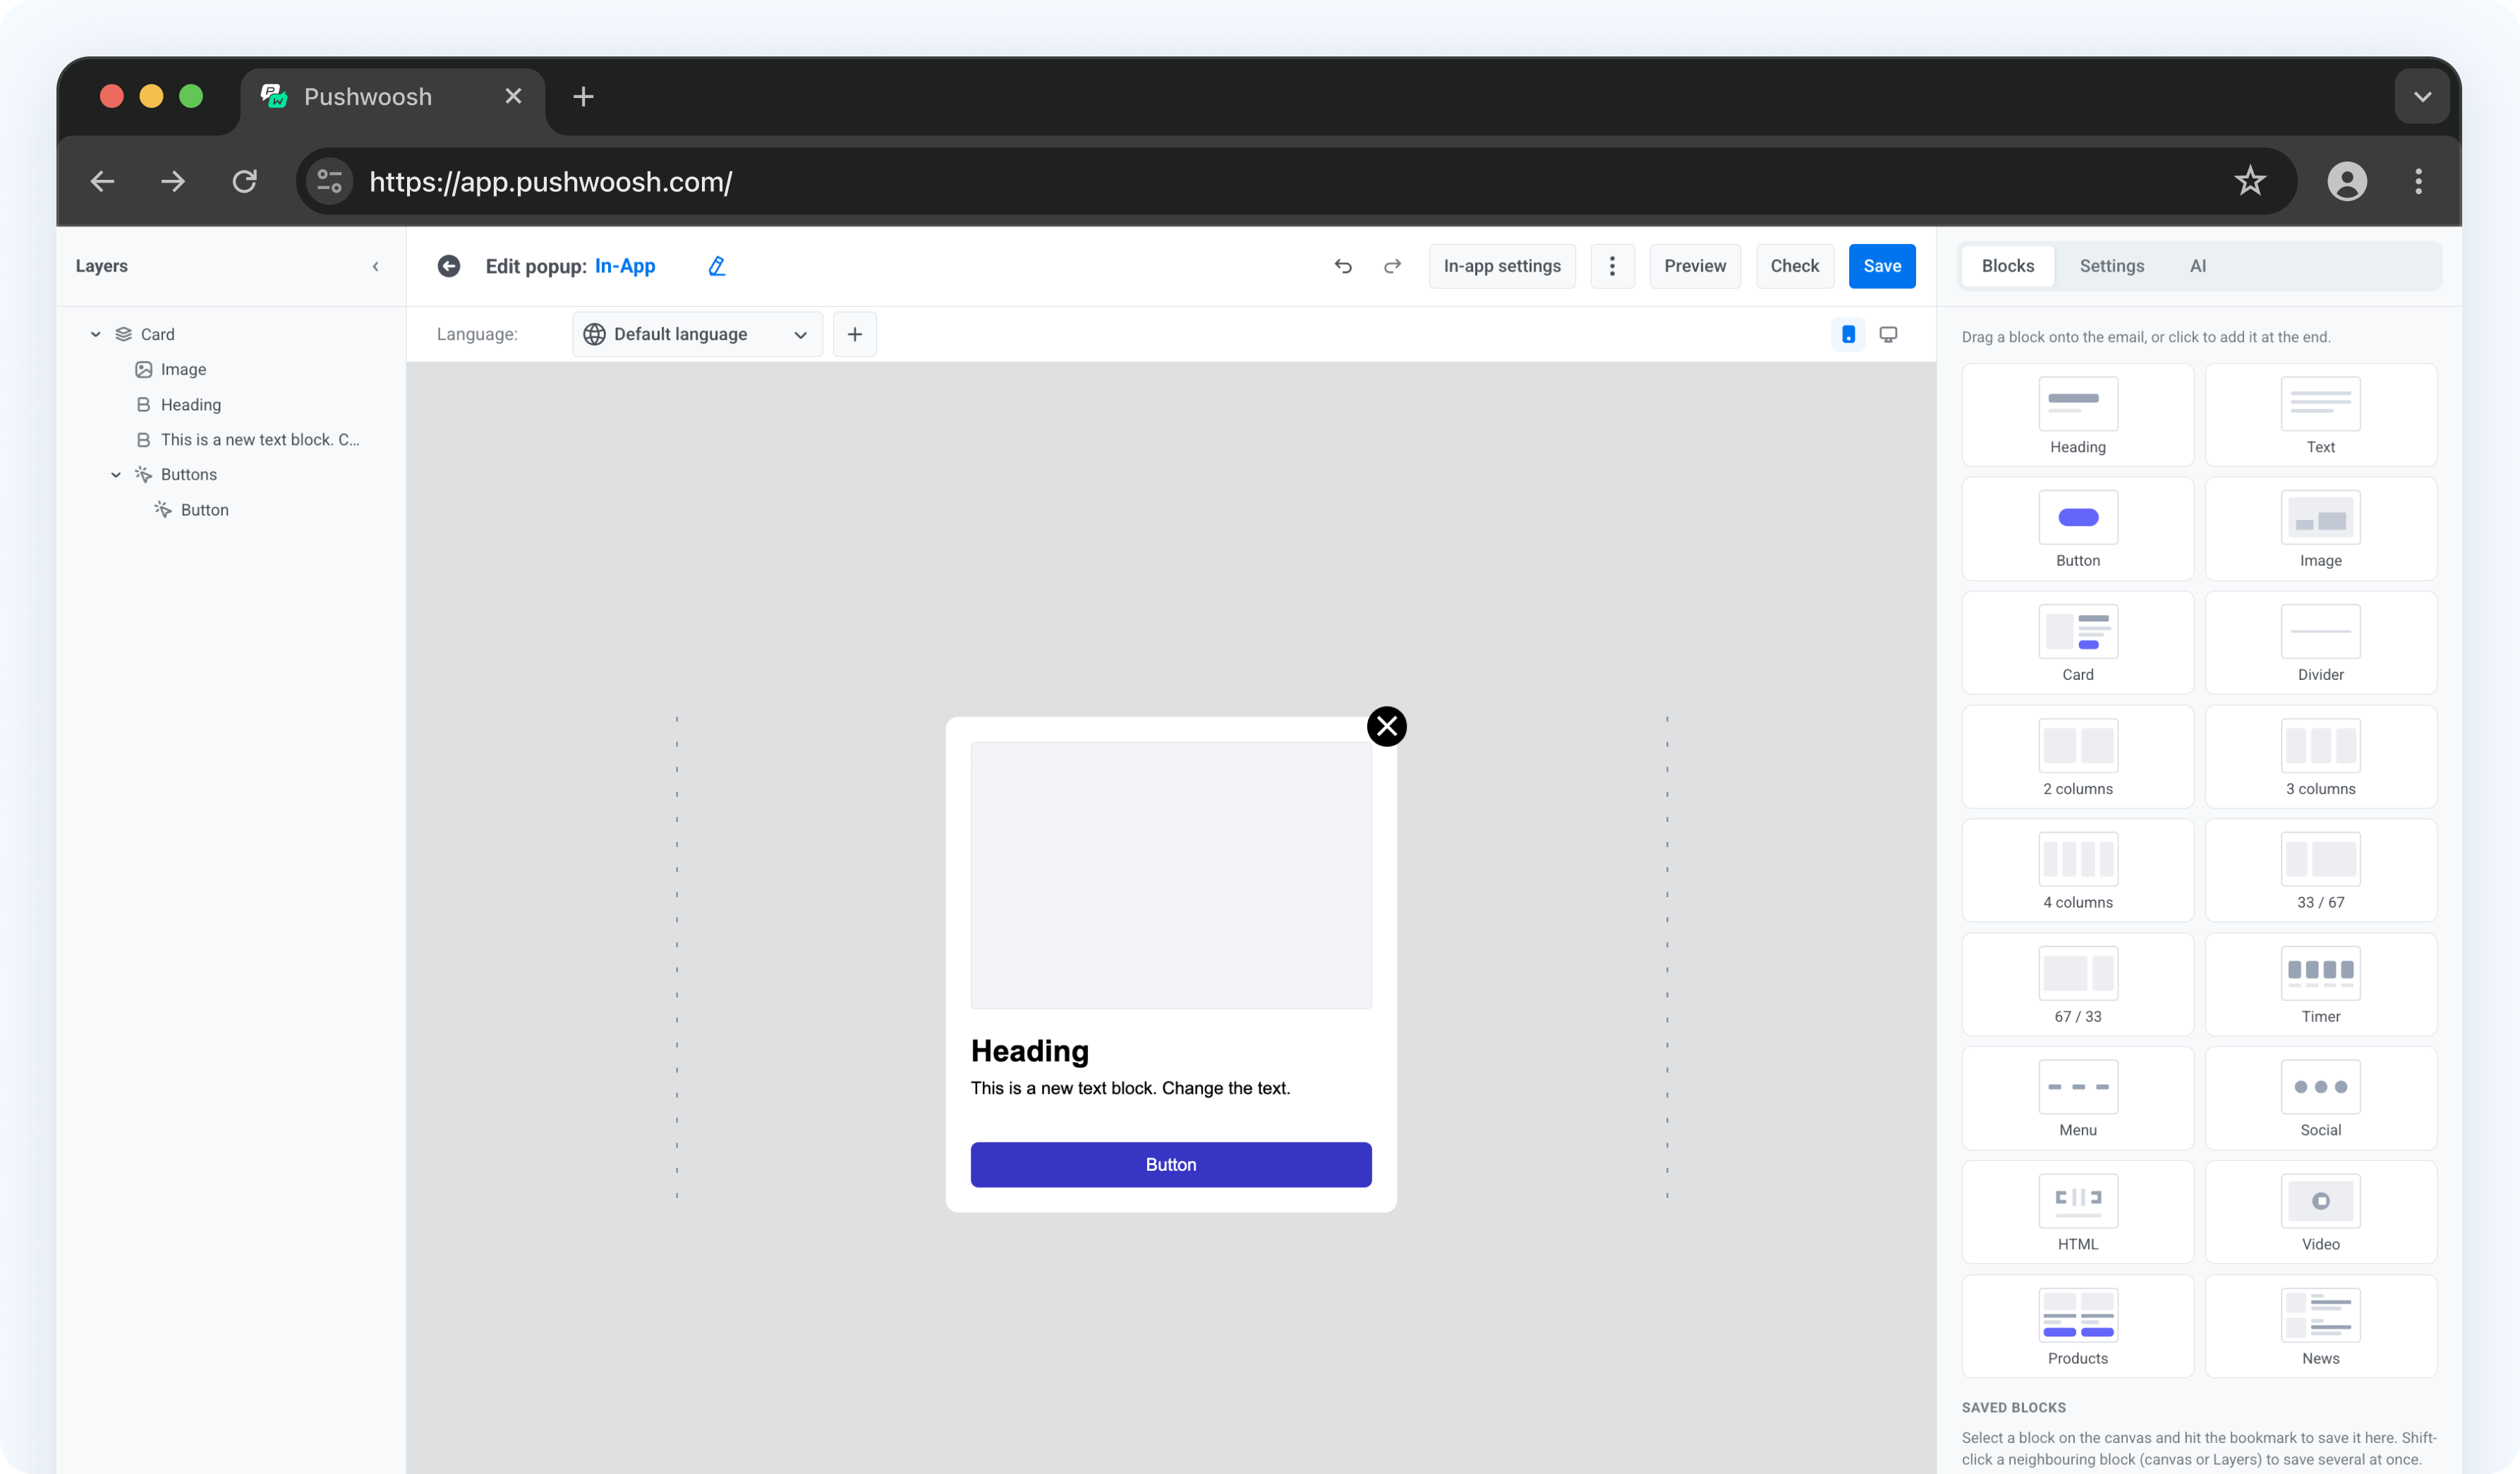
Task: Select the Heading text in the popup
Action: pos(1030,1051)
